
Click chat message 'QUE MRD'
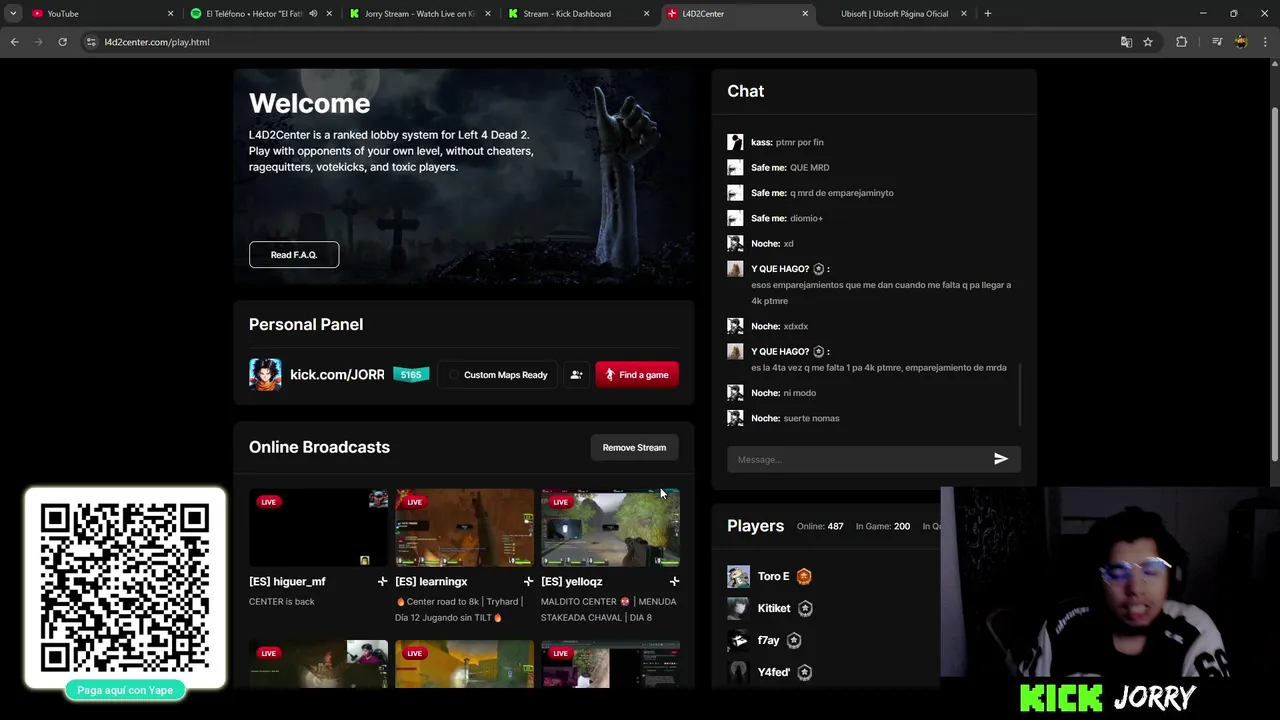[x=809, y=167]
